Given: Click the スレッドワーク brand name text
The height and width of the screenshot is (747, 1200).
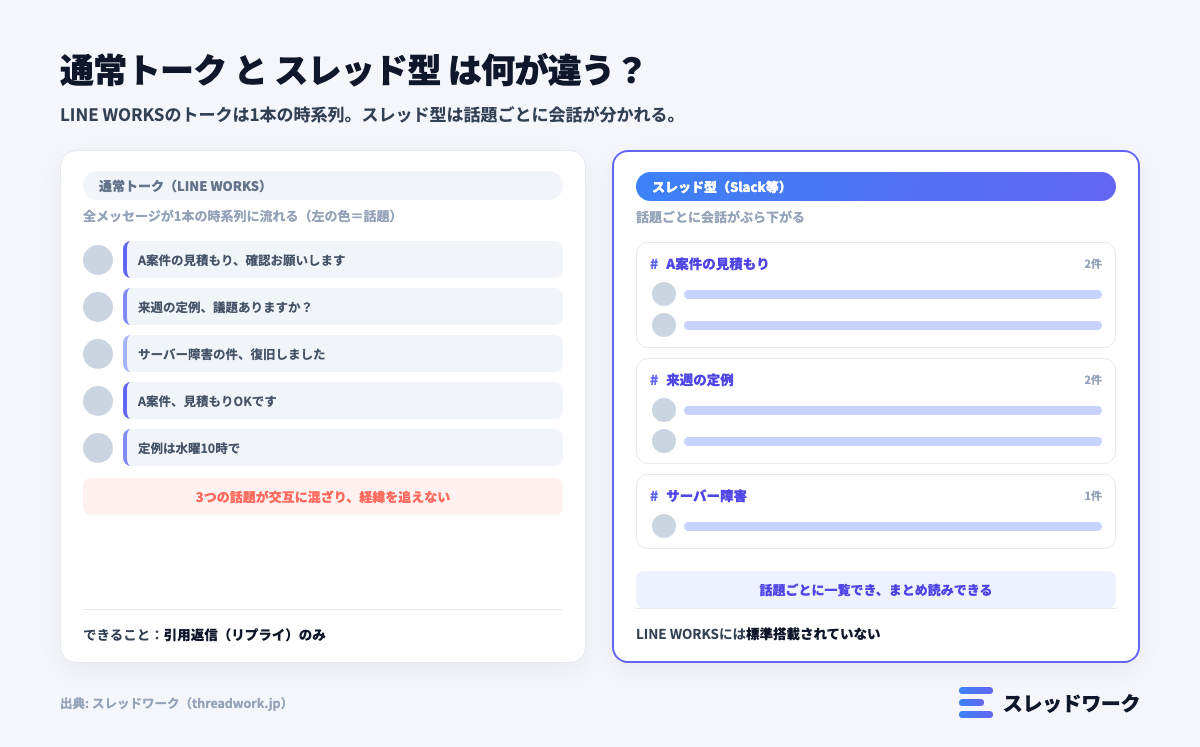Looking at the screenshot, I should point(1071,703).
